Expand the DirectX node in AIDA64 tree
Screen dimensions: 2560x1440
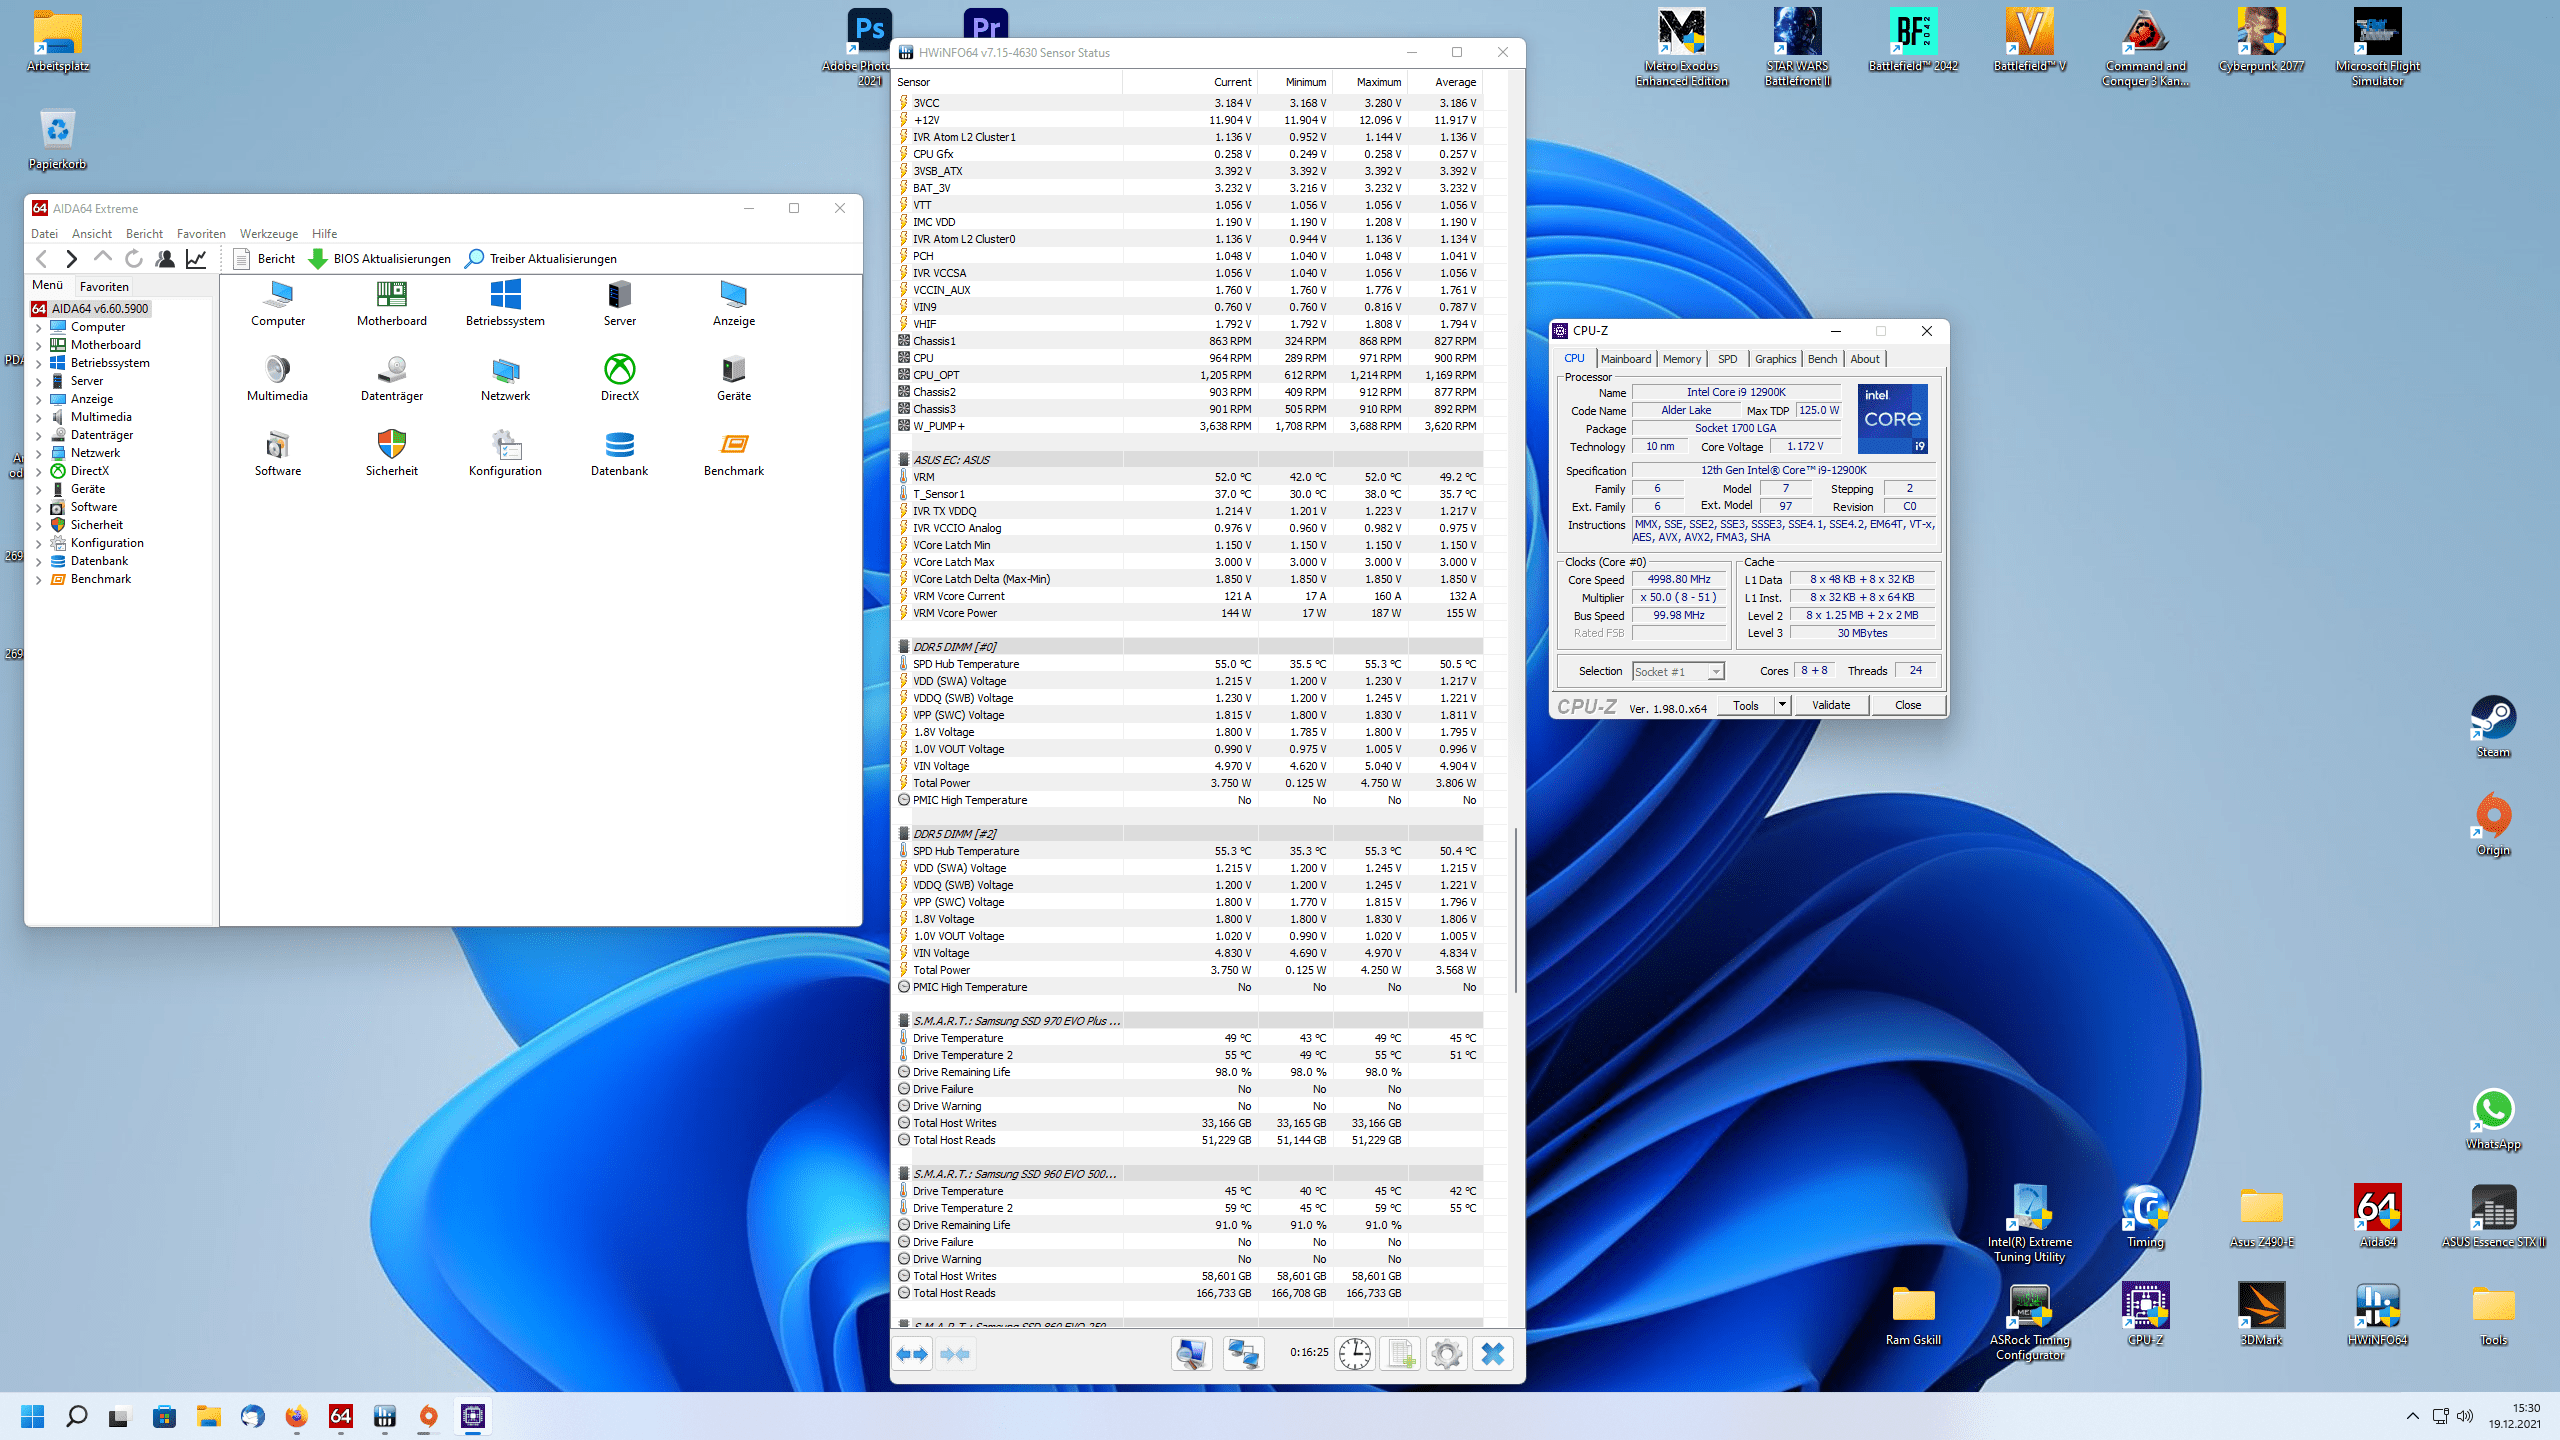click(39, 471)
